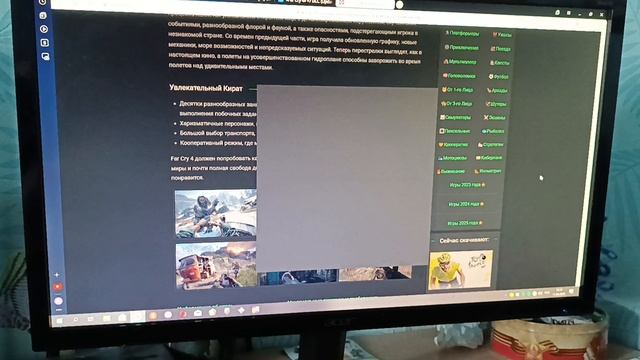Viewport: 640px width, 360px height.
Task: Open the white round icon in browser sidebar
Action: pos(58,301)
